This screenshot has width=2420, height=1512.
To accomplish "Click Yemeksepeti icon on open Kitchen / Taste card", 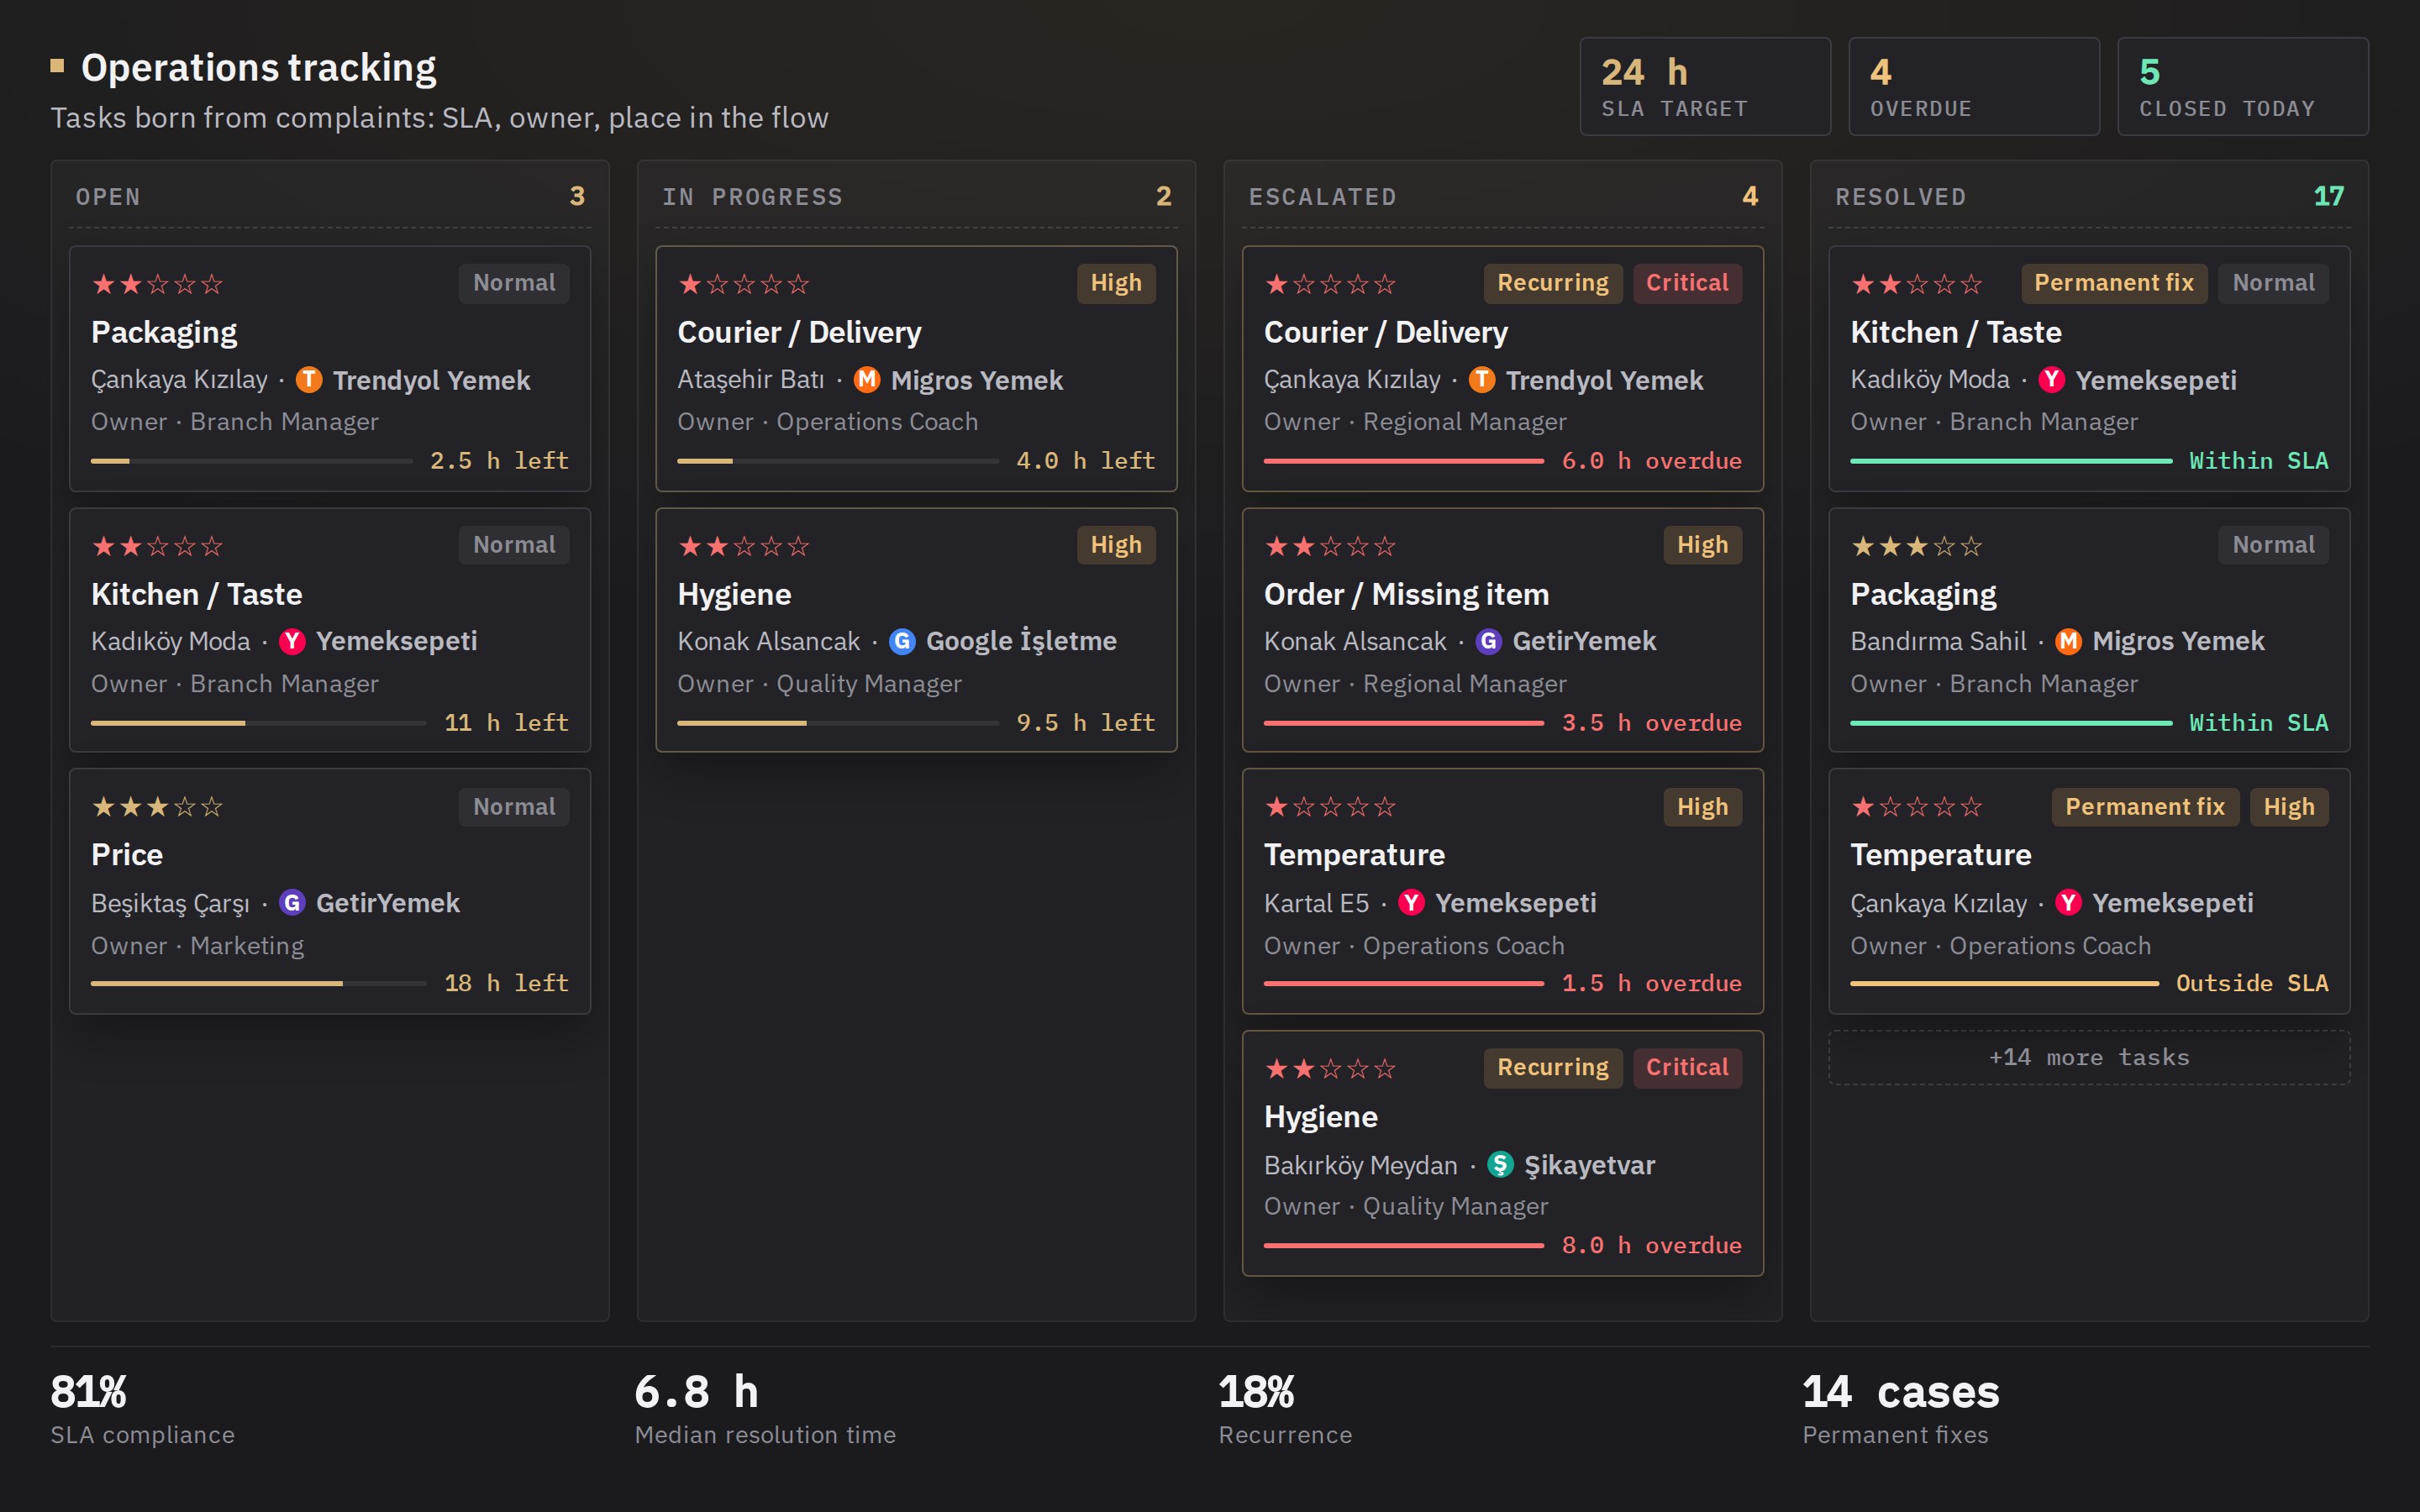I will (x=292, y=641).
